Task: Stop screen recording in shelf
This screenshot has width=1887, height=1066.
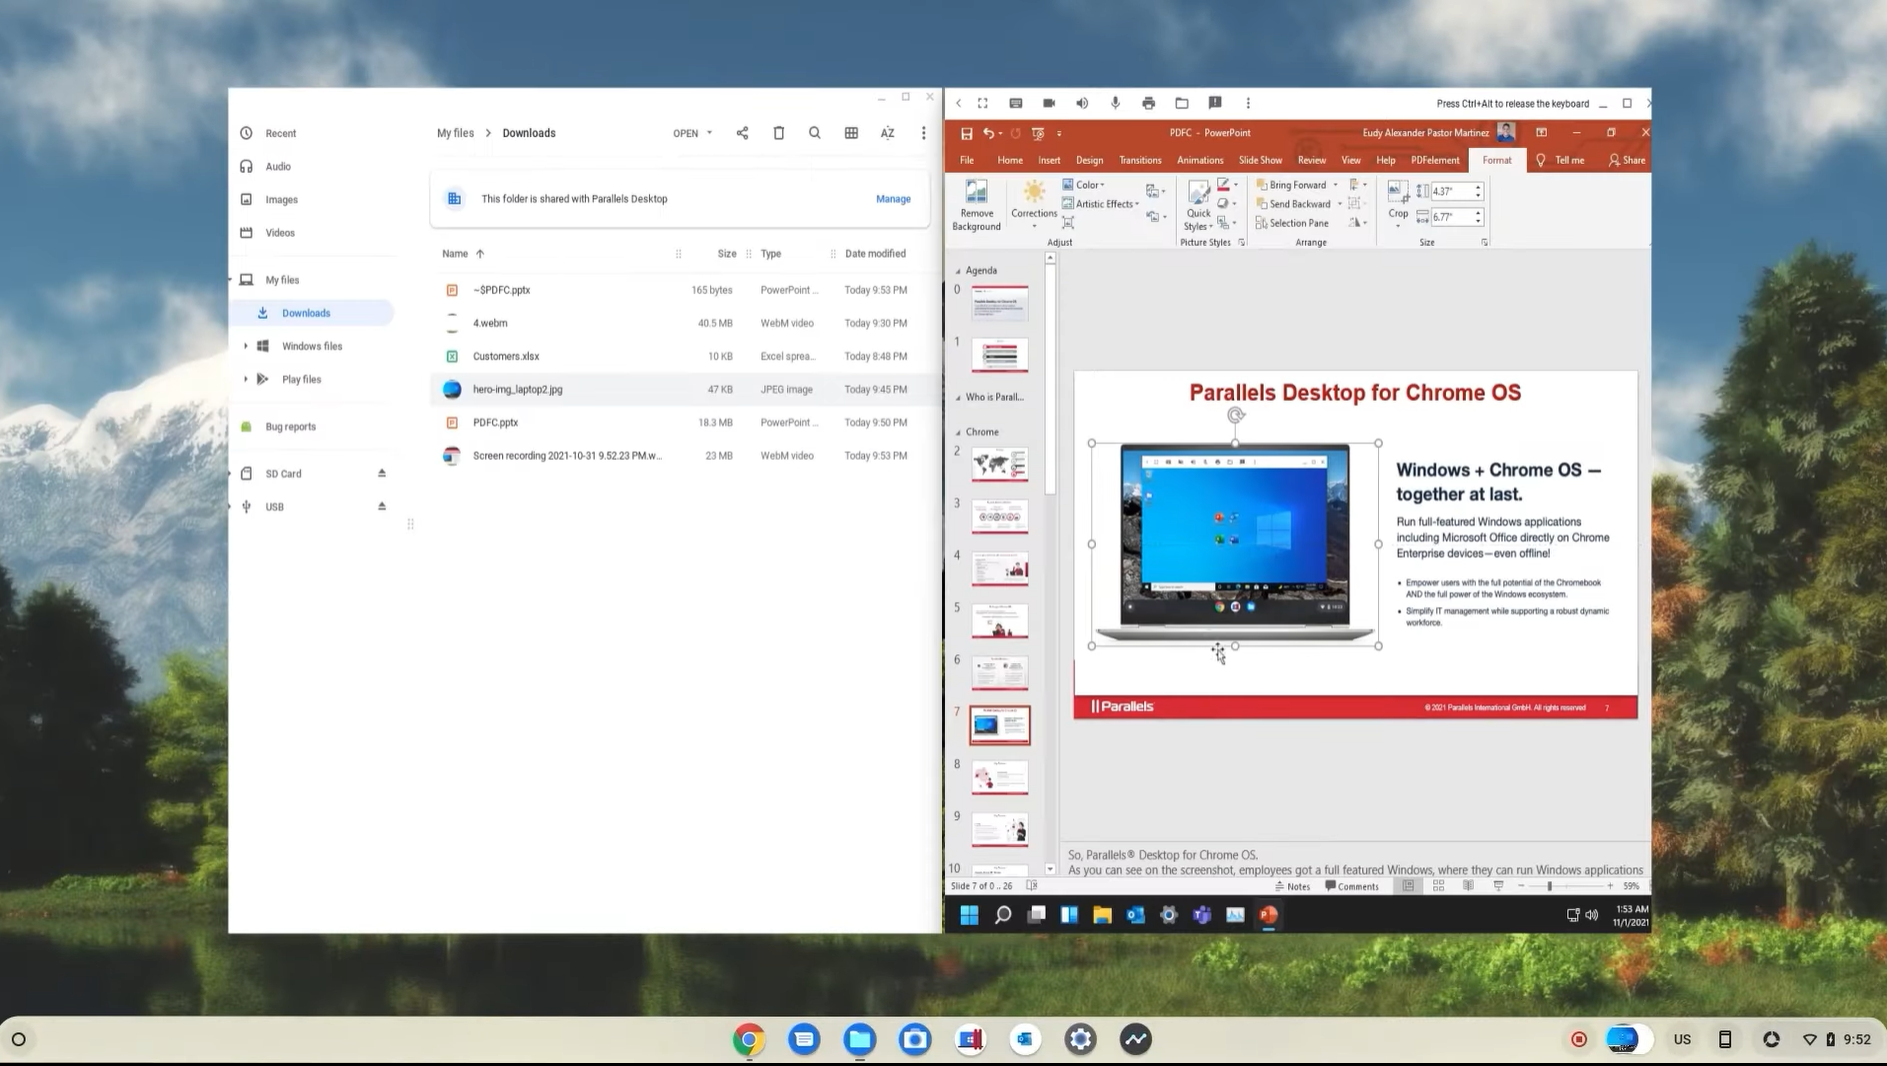Action: 1579,1040
